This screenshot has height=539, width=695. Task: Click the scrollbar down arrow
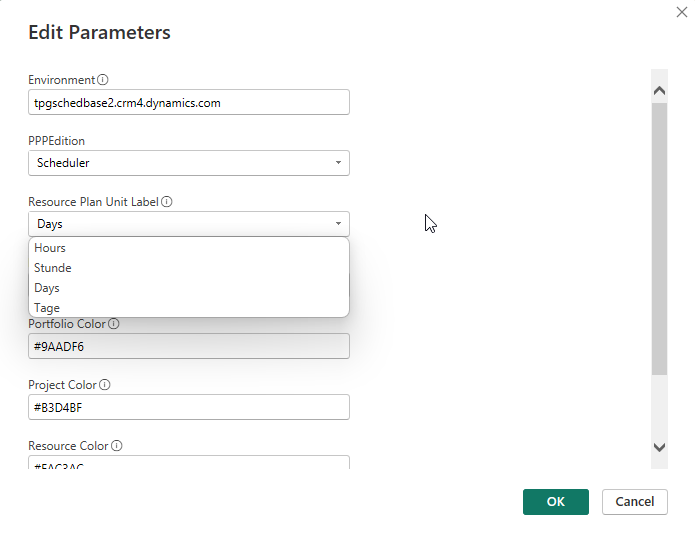(x=659, y=447)
